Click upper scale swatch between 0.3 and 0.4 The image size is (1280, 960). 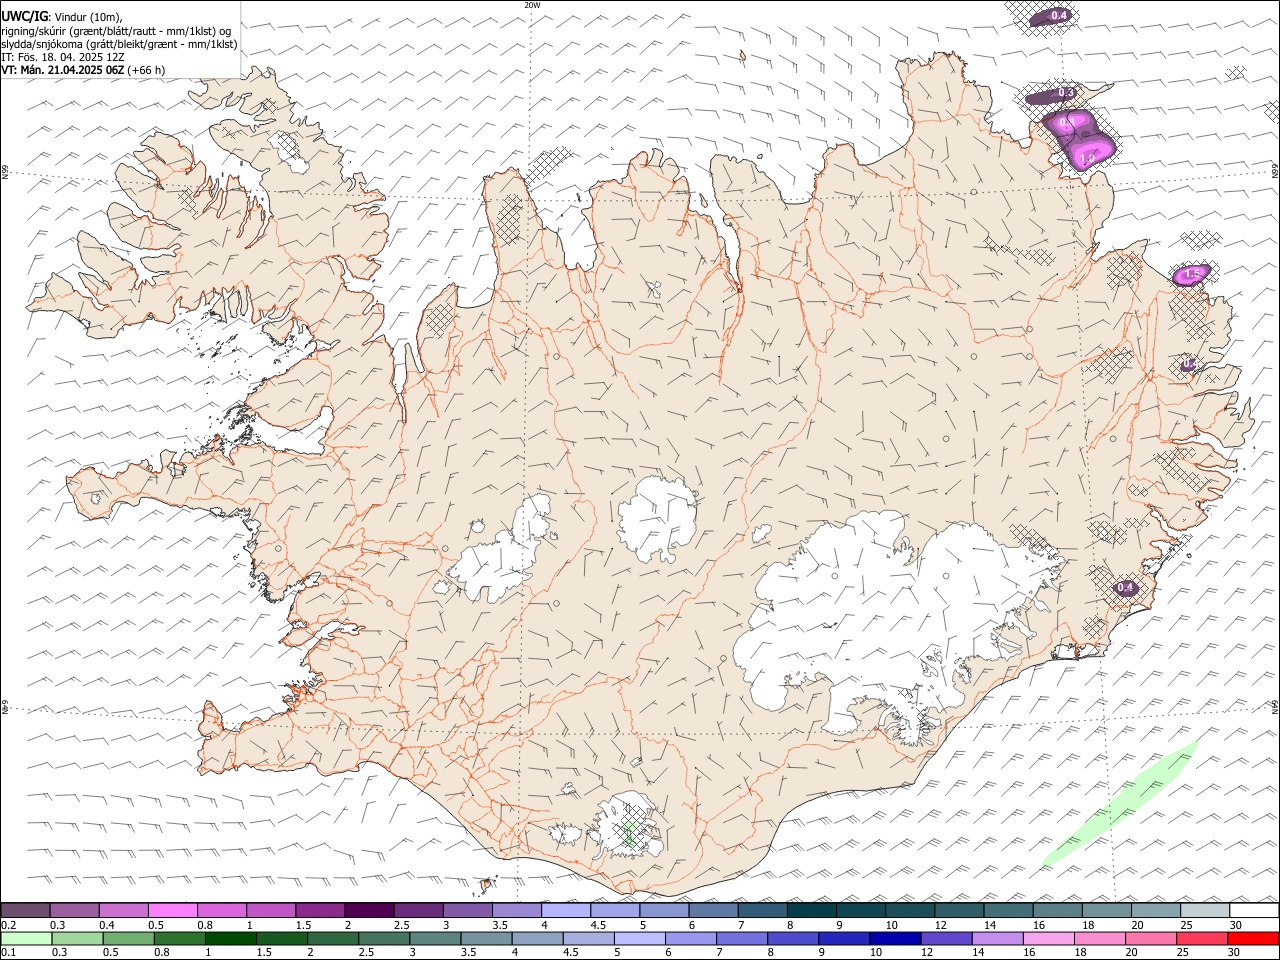[x=75, y=910]
